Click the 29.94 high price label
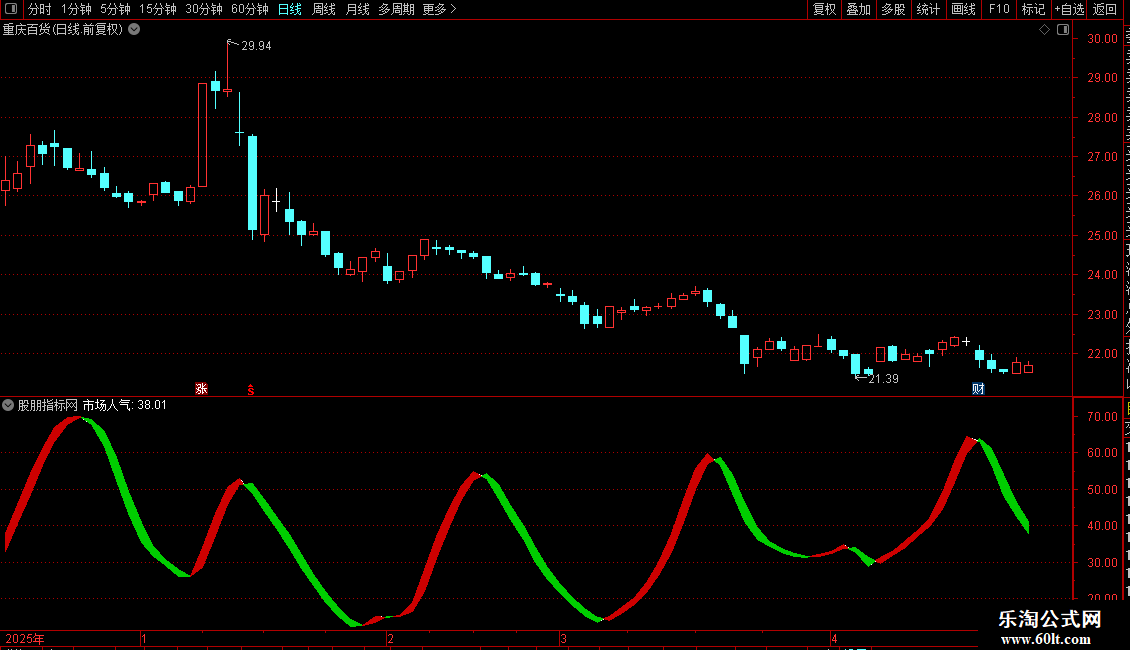Image resolution: width=1130 pixels, height=650 pixels. pos(256,46)
